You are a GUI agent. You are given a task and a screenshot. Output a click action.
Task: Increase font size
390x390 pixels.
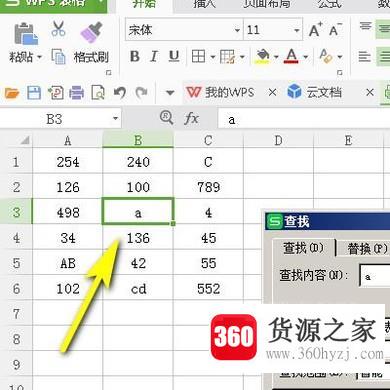[x=315, y=30]
